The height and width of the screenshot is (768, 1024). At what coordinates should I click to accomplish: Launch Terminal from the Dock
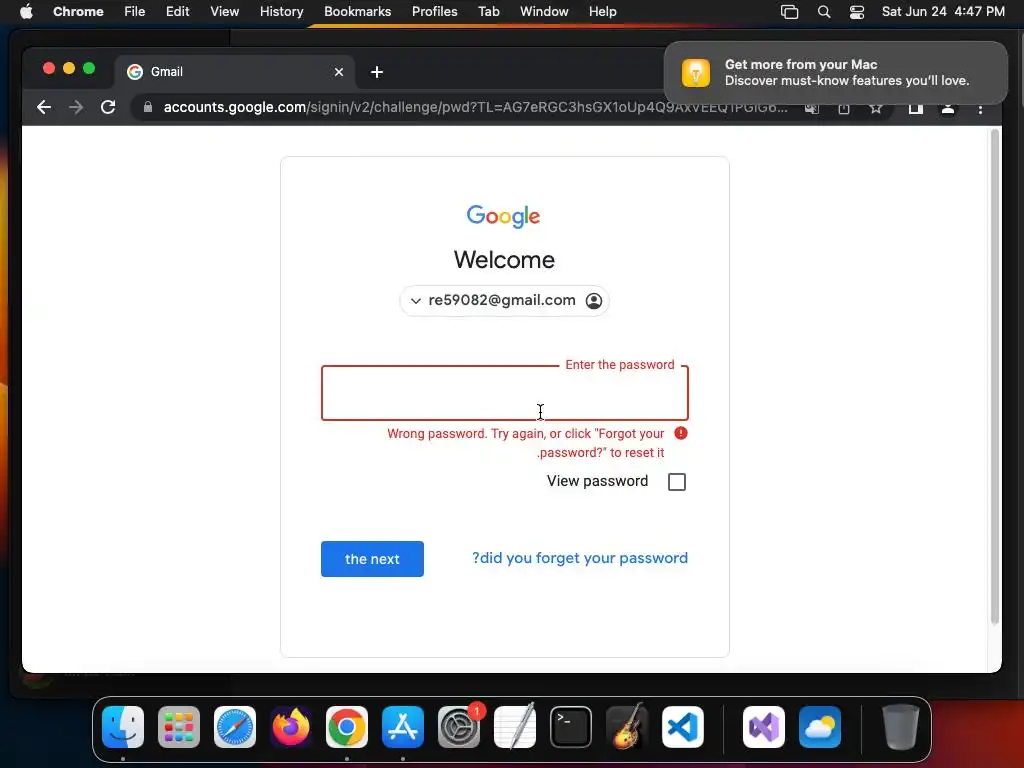click(x=571, y=727)
